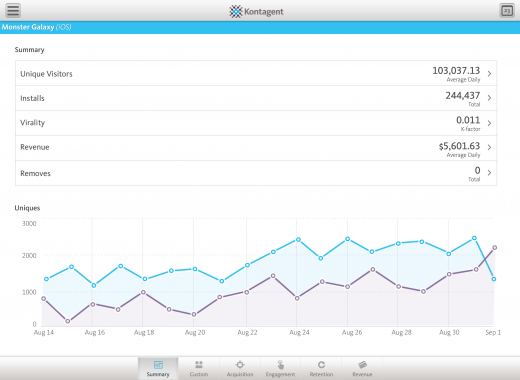Click the Monster Galaxy (iOS) title
This screenshot has height=380, width=520.
36,27
